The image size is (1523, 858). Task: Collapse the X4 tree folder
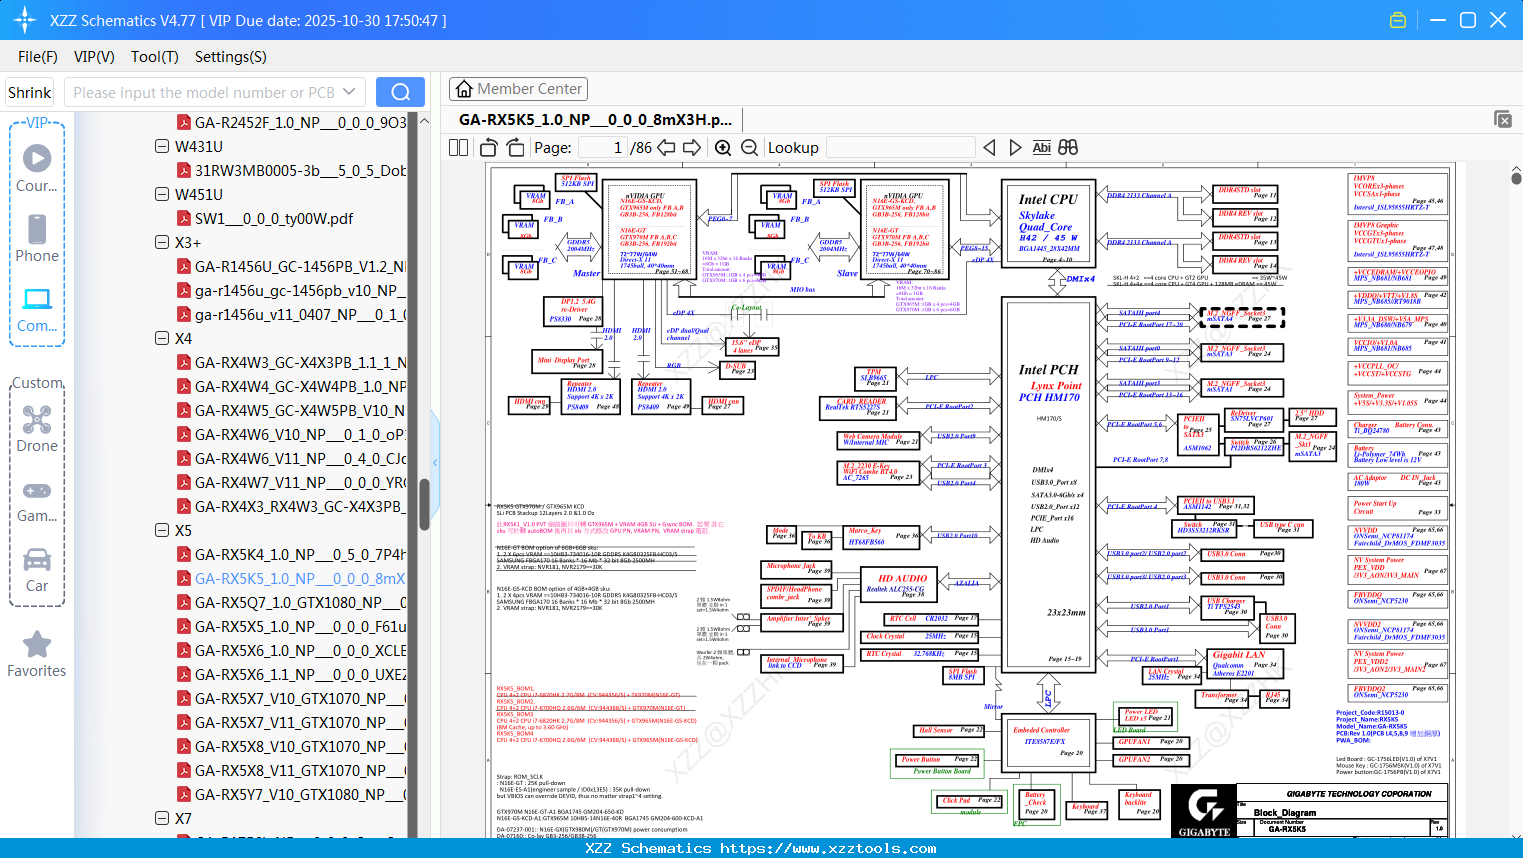pos(162,338)
